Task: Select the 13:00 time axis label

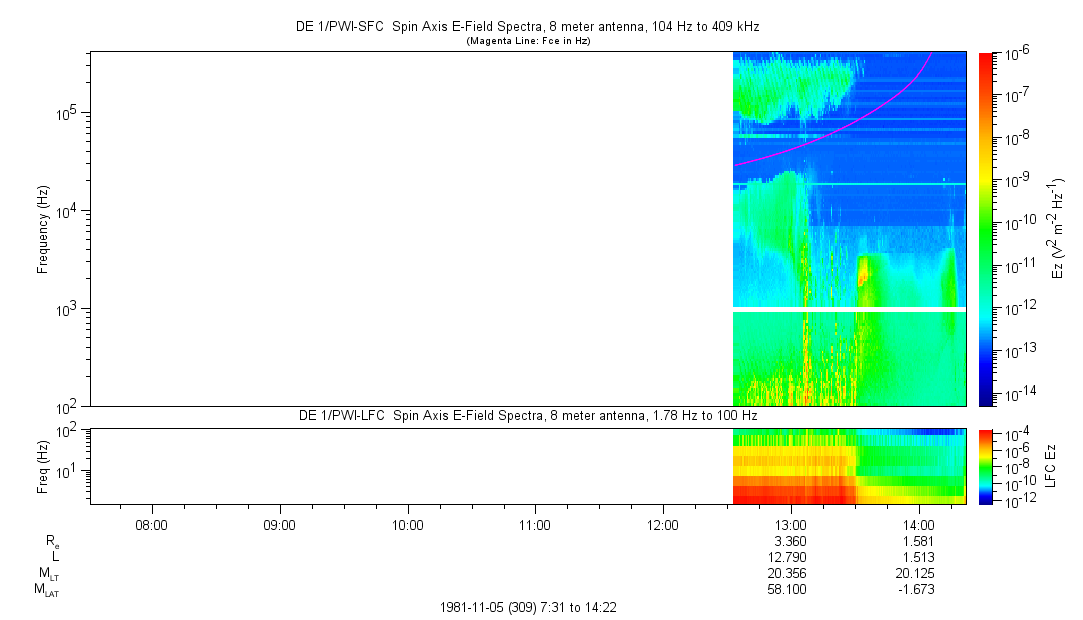Action: tap(791, 524)
